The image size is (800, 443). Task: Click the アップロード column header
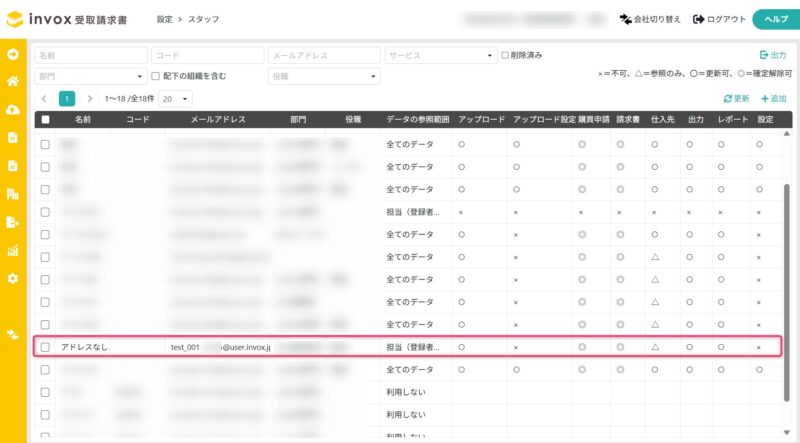click(481, 119)
